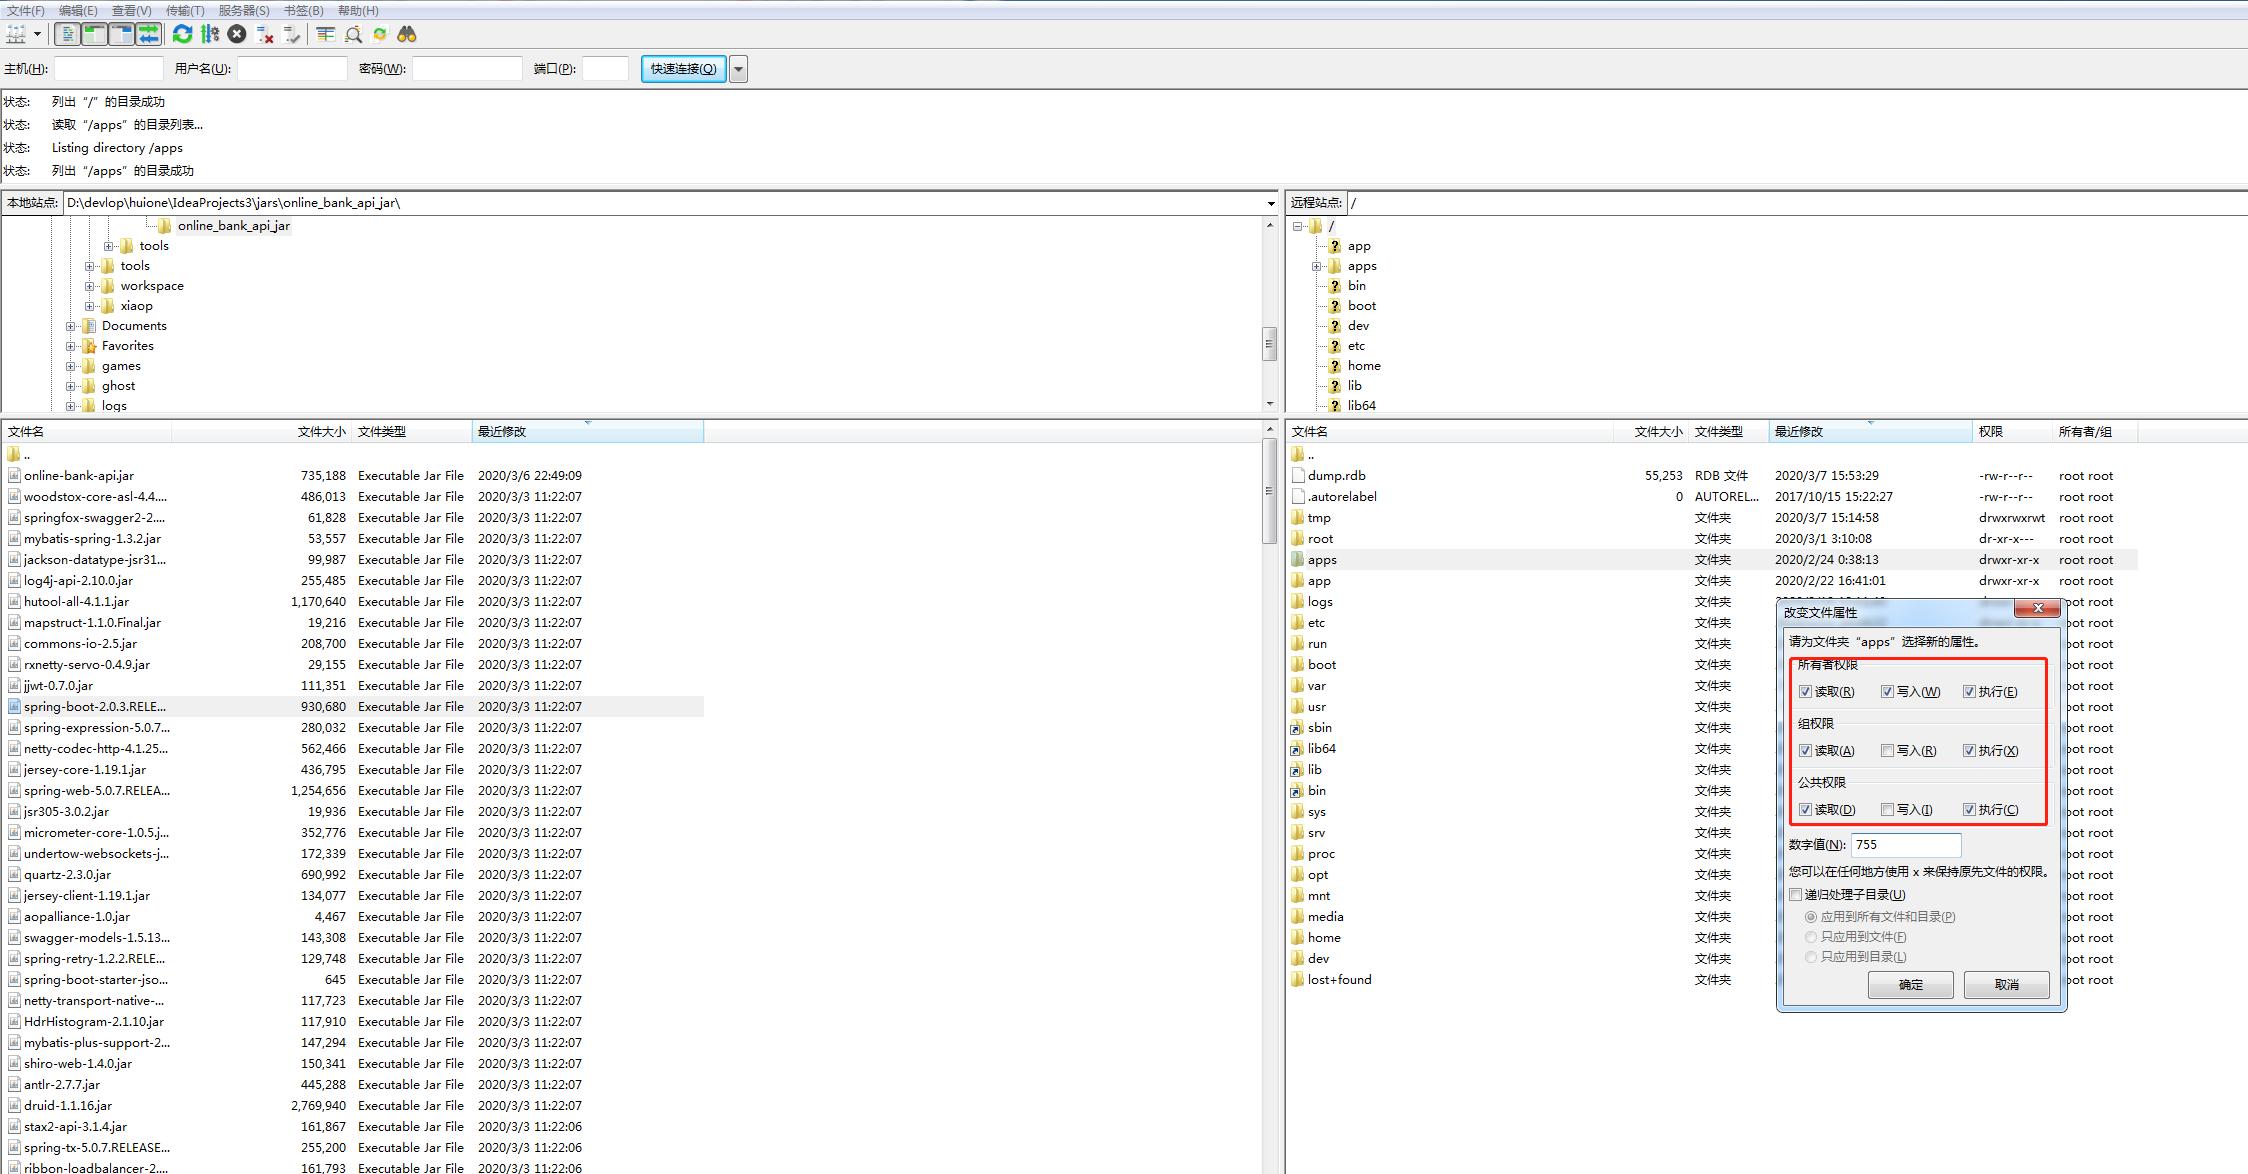Check the group write permission checkbox
This screenshot has height=1174, width=2248.
[x=1886, y=749]
